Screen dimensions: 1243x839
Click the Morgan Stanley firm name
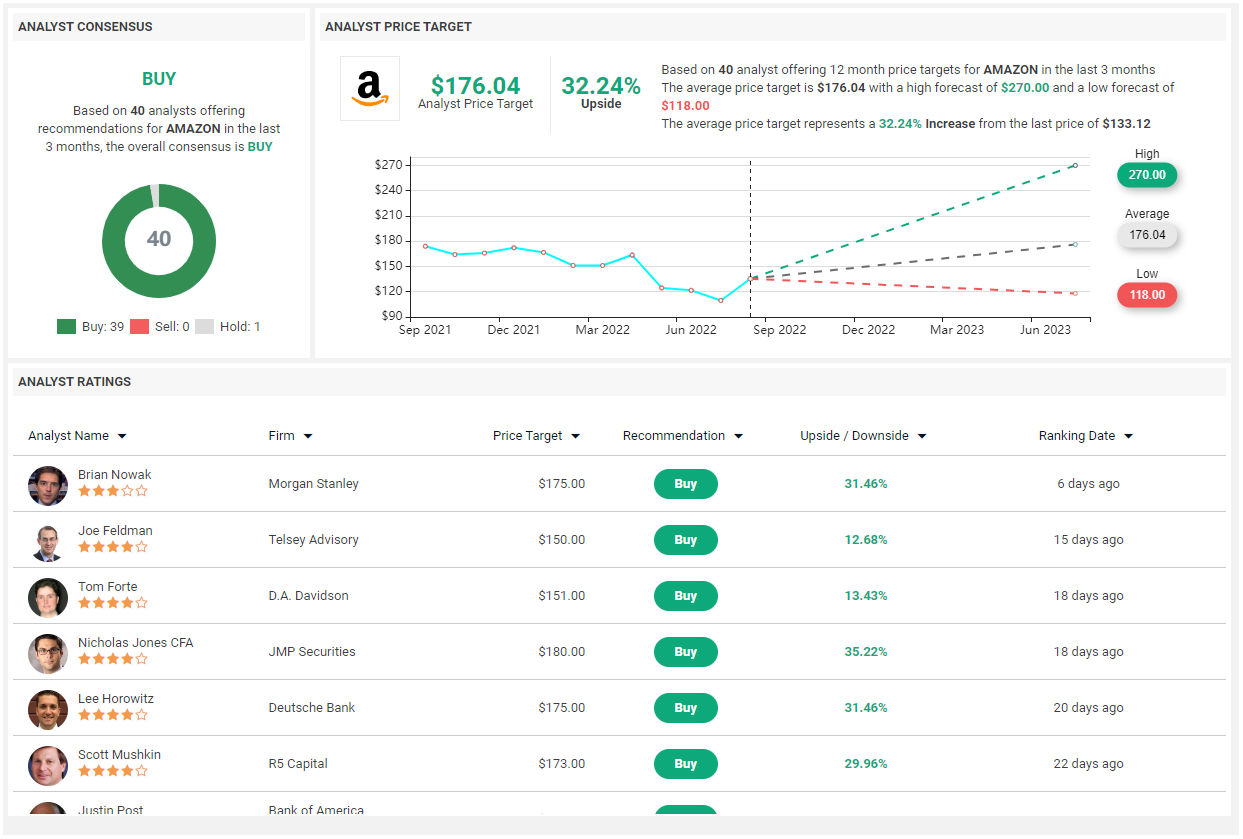[x=314, y=484]
